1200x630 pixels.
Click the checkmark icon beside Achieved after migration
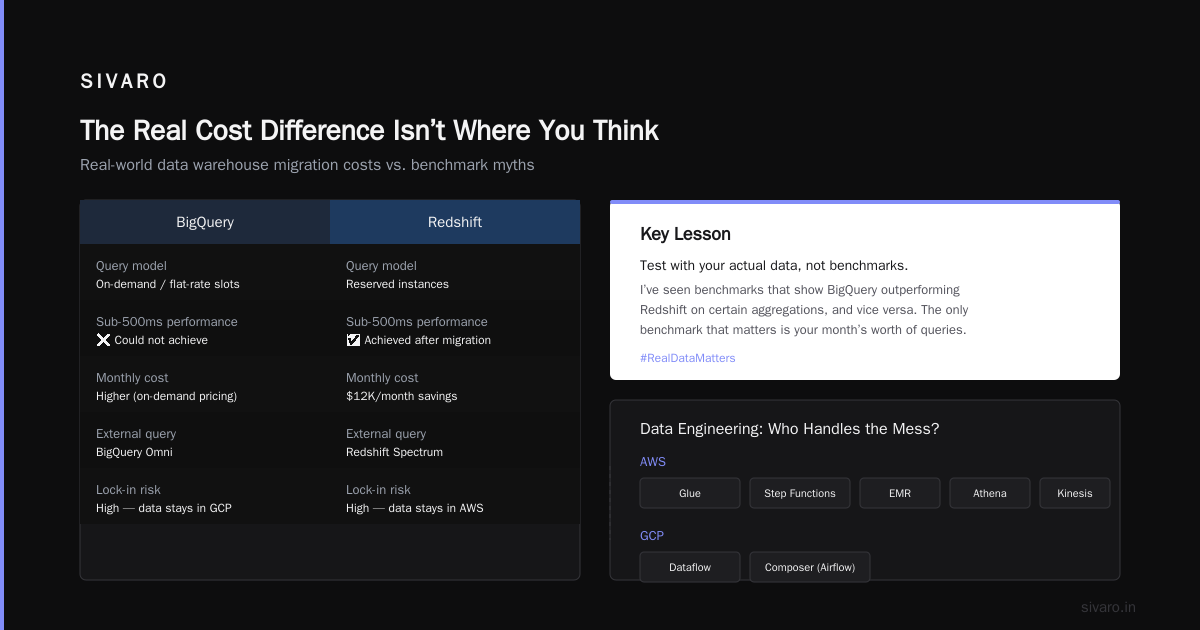353,340
